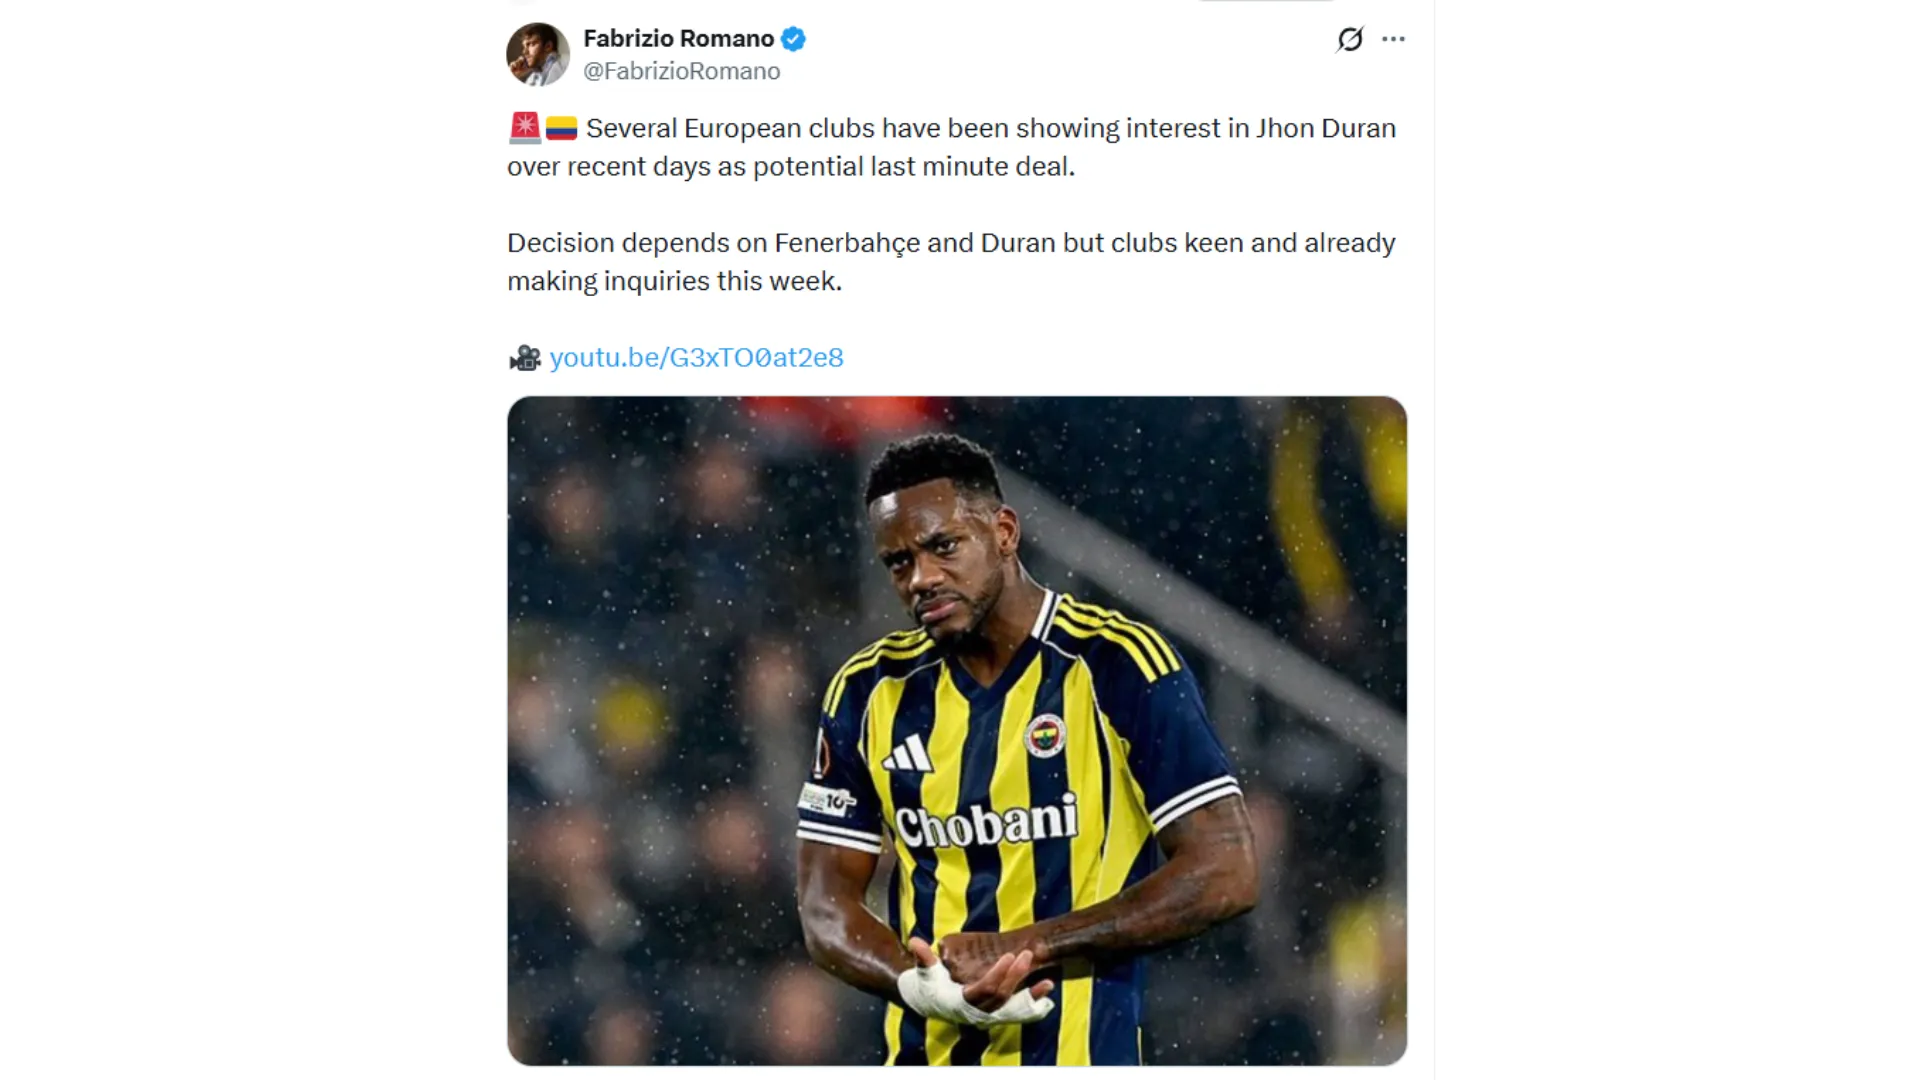Open the attached player photo
1920x1080 pixels.
[957, 731]
